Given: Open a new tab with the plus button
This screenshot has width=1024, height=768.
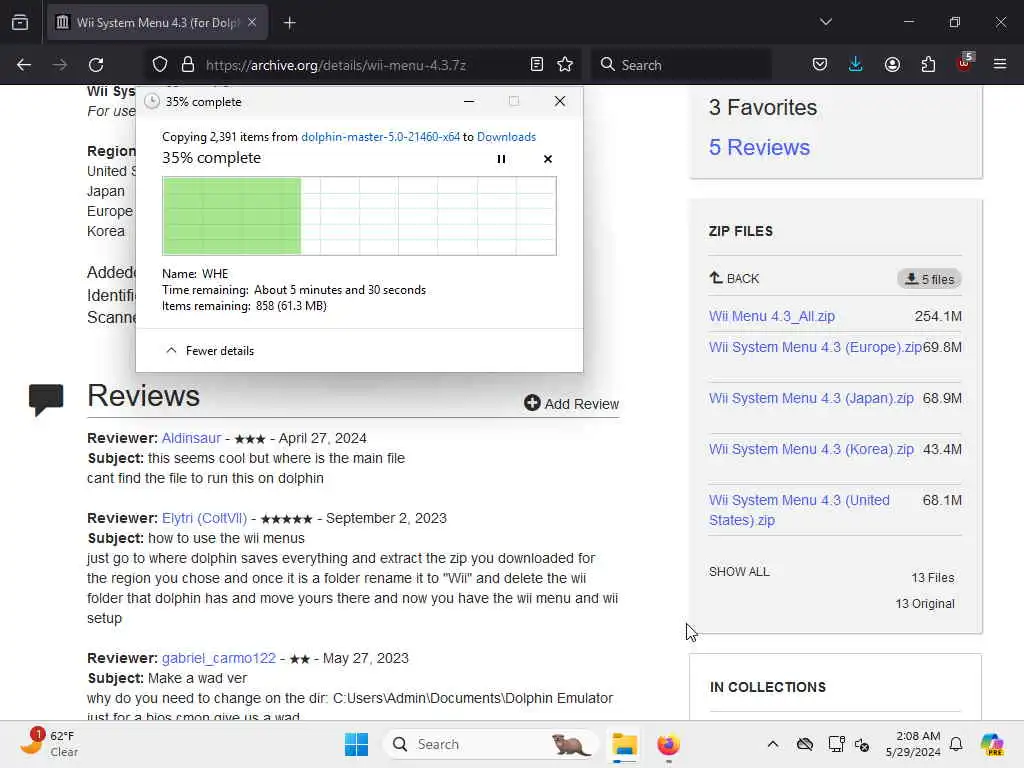Looking at the screenshot, I should 290,23.
